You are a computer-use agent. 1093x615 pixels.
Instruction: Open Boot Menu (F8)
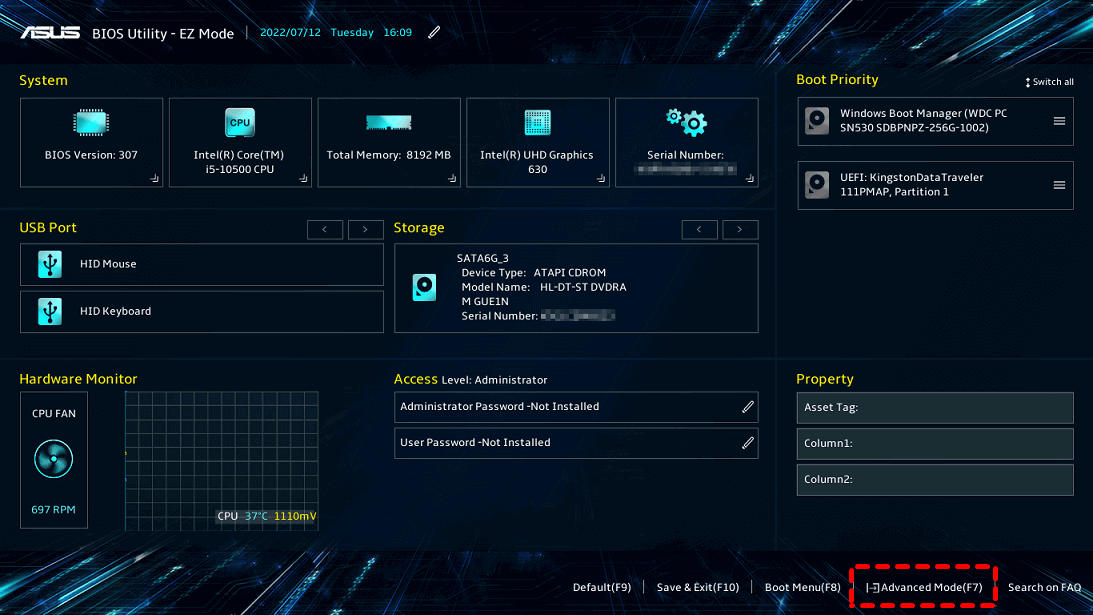click(802, 587)
